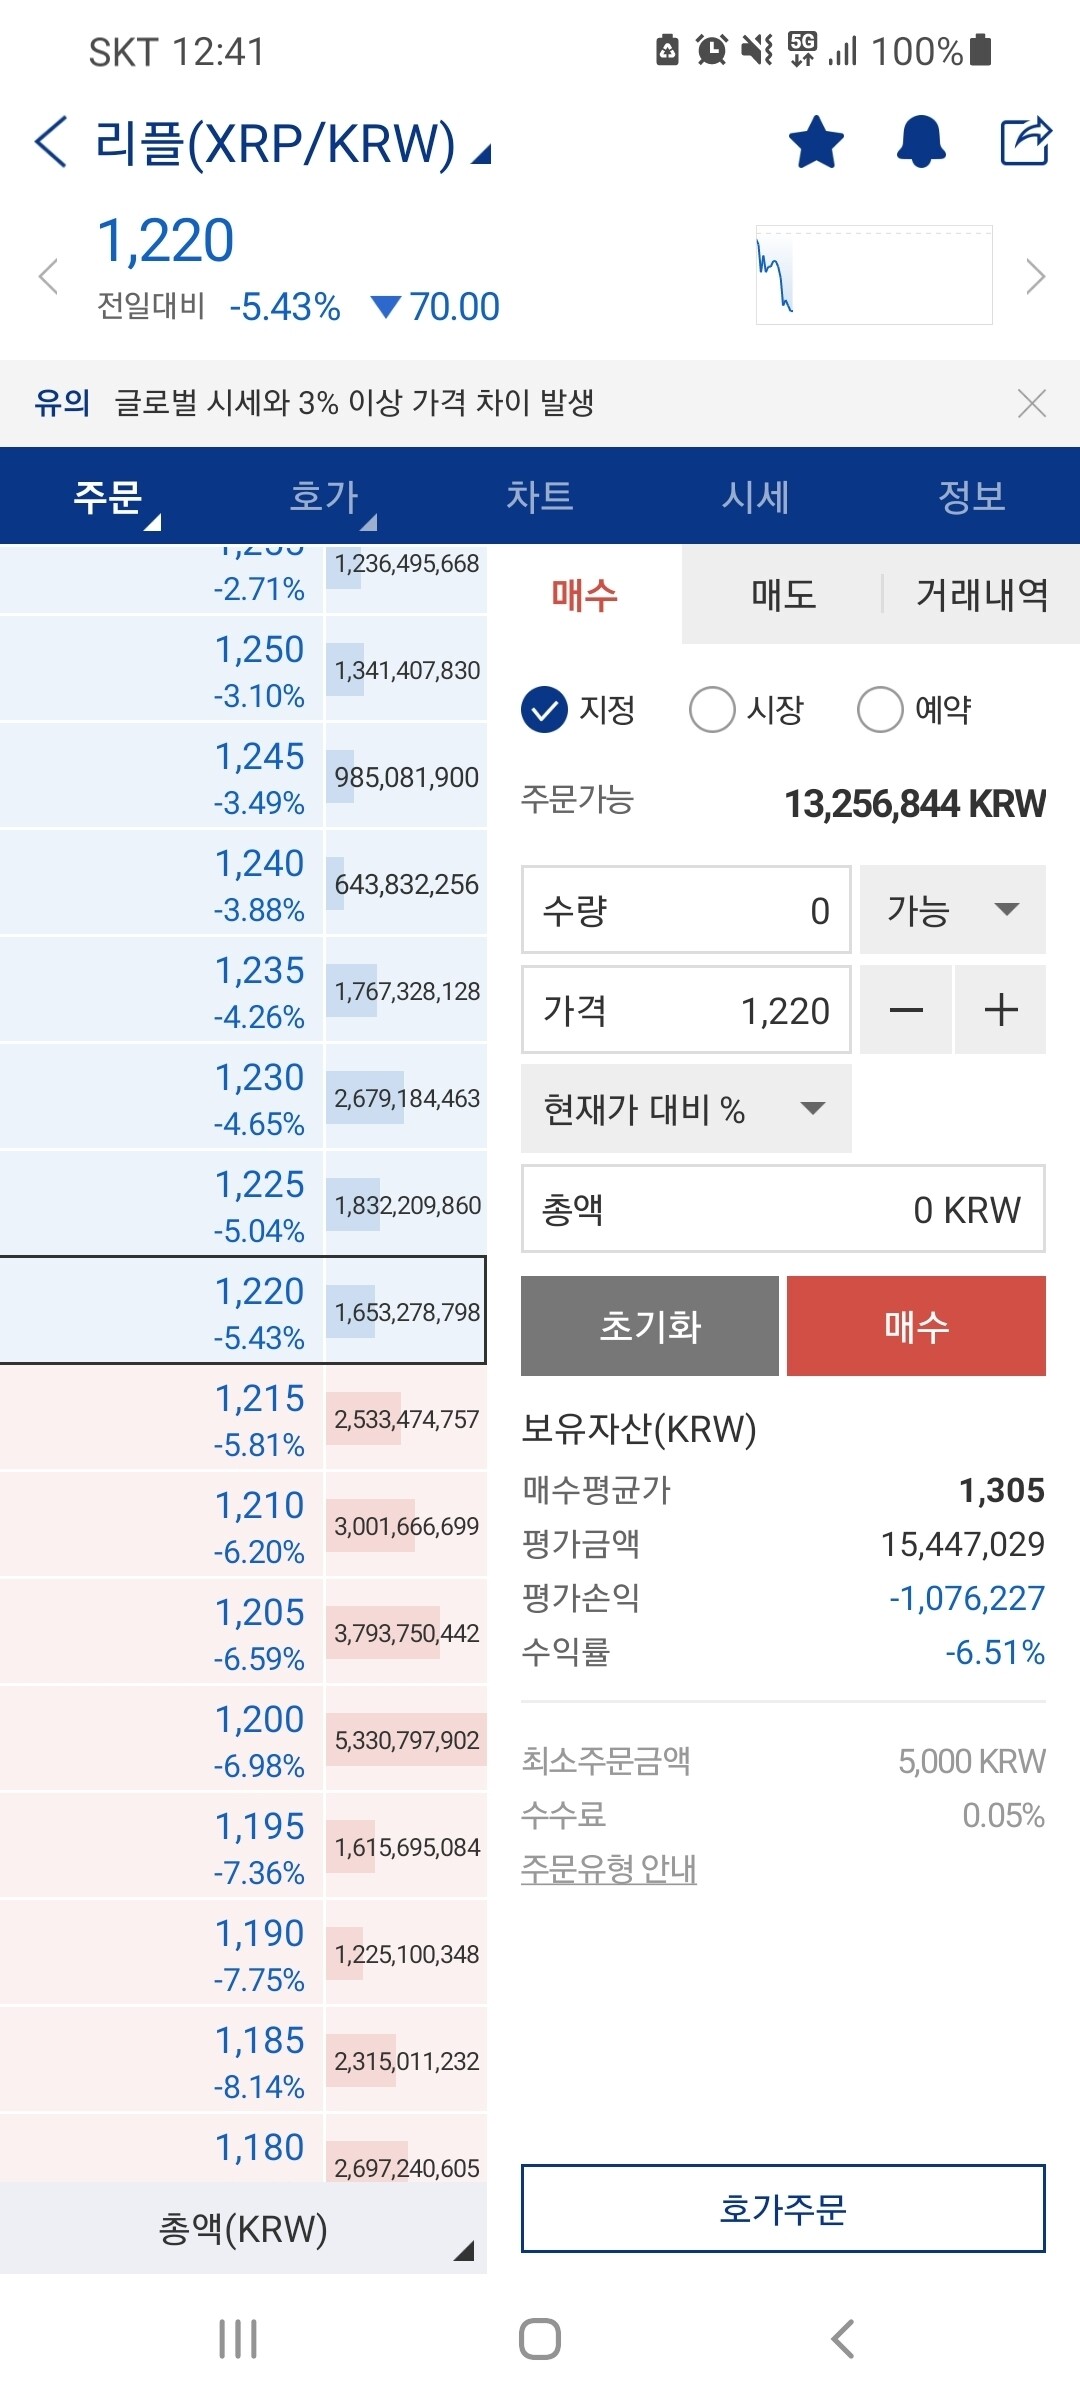Open the 주문유형 안내 link
The image size is (1080, 2400).
pos(608,1868)
